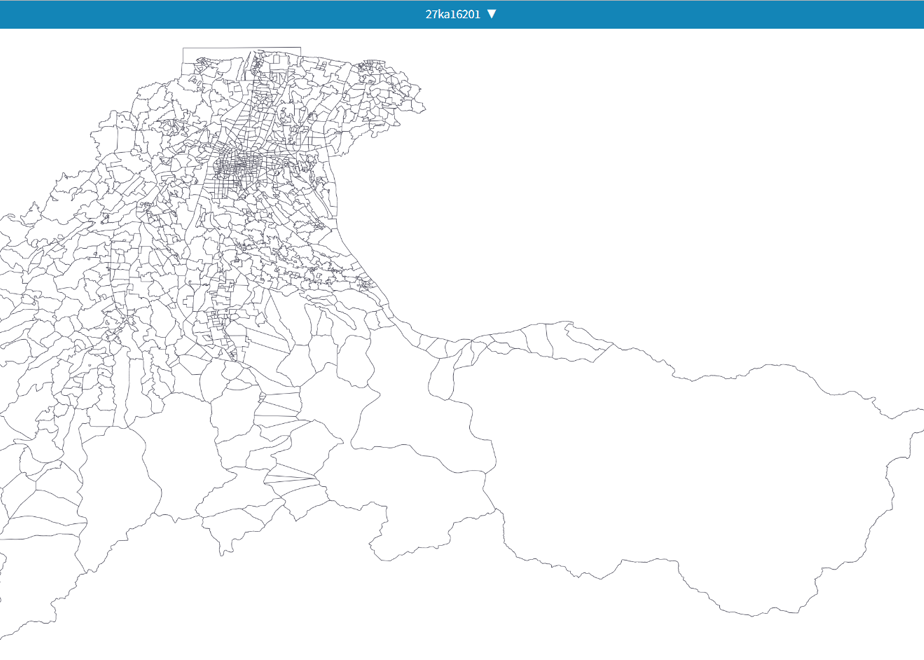Select the dense city-center block cluster
This screenshot has width=924, height=660.
point(237,165)
